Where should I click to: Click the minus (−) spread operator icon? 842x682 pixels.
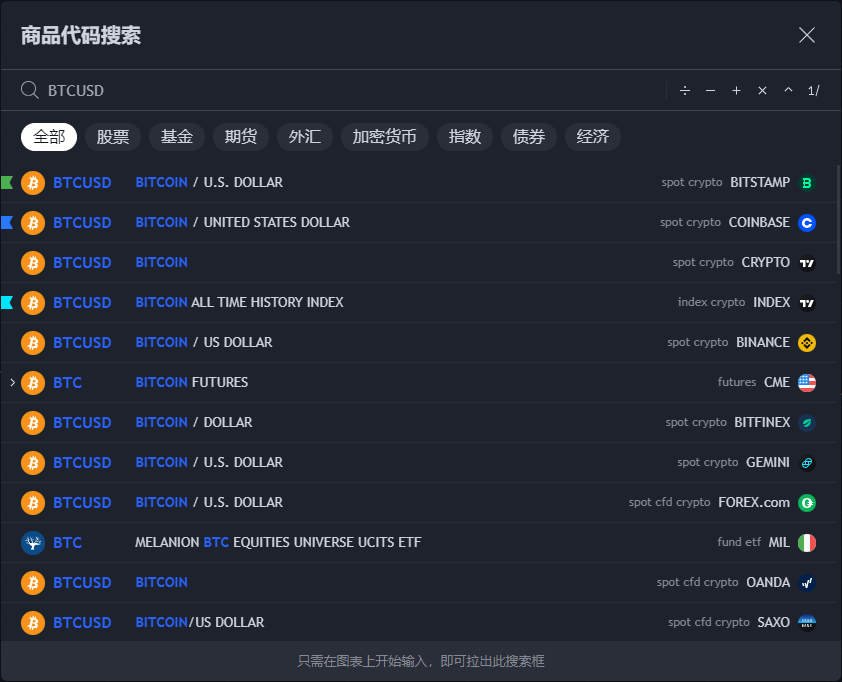tap(710, 90)
